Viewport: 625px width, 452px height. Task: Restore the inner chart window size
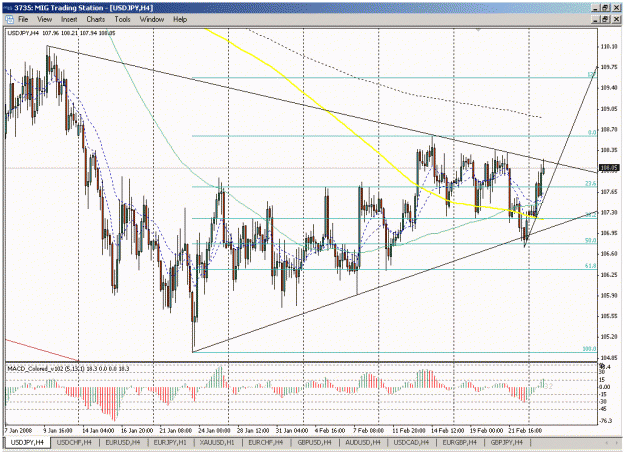pyautogui.click(x=605, y=19)
